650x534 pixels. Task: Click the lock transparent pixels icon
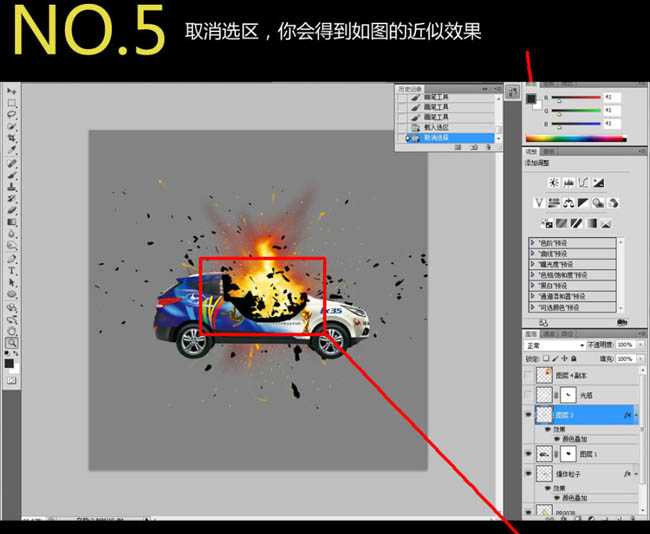click(547, 358)
